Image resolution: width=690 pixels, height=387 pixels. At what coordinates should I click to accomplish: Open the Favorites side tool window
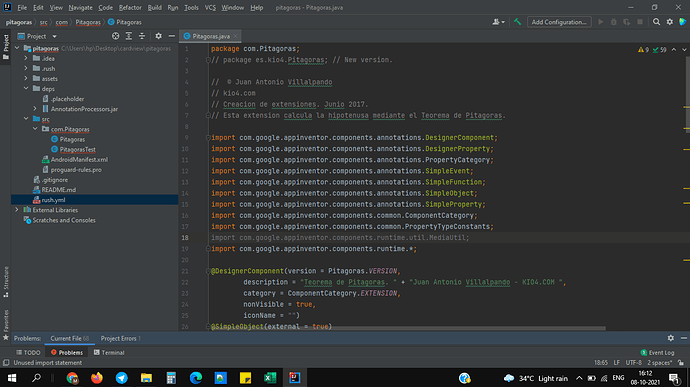[6, 324]
